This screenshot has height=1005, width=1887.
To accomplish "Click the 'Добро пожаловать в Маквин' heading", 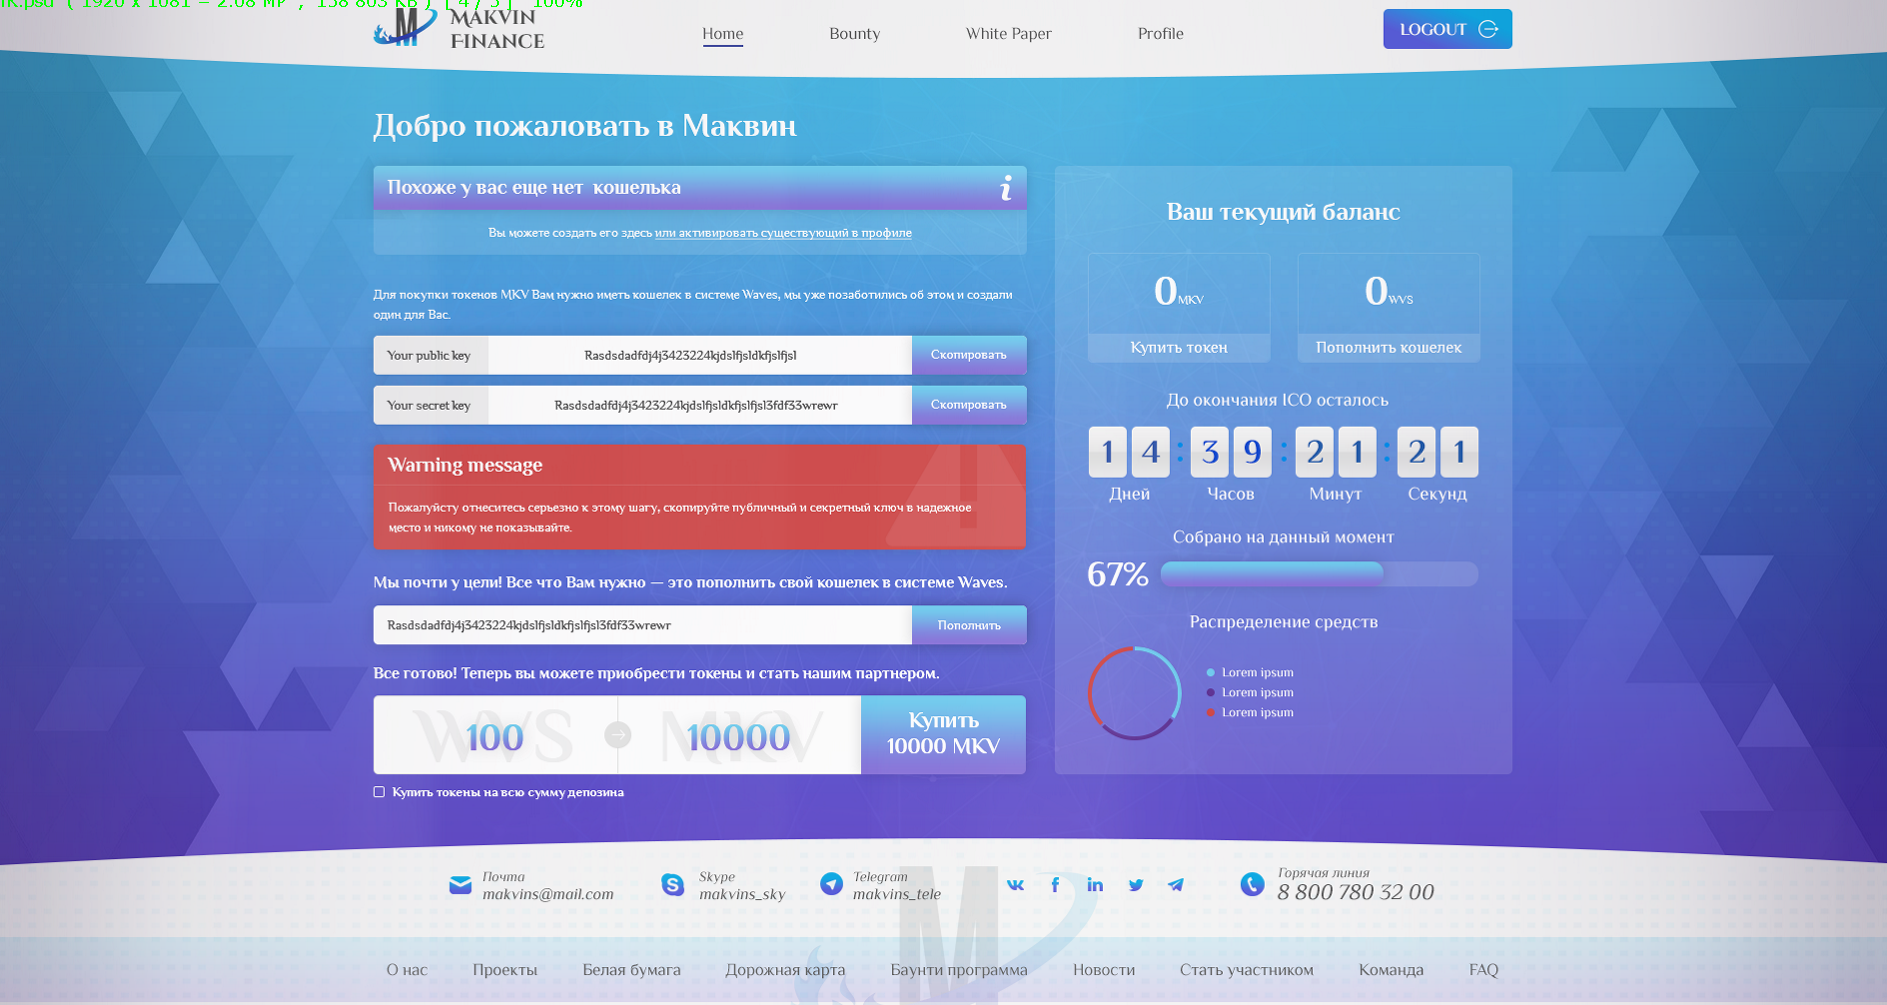I will click(585, 126).
